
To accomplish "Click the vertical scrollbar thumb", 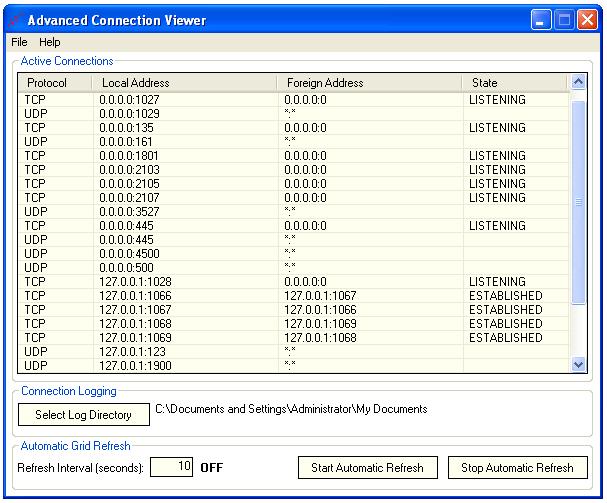I will coord(578,200).
